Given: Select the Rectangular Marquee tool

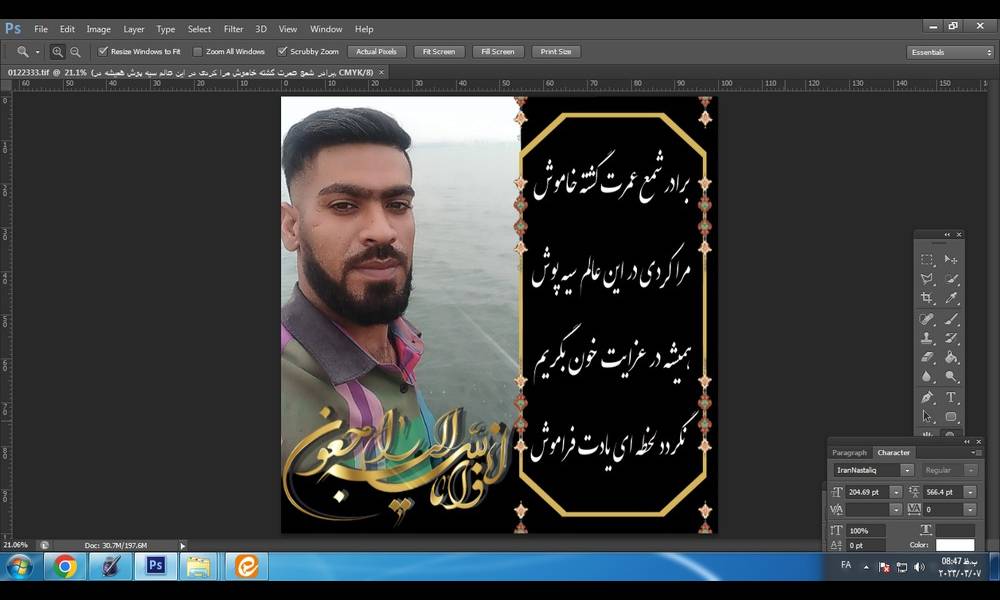Looking at the screenshot, I should pyautogui.click(x=926, y=260).
